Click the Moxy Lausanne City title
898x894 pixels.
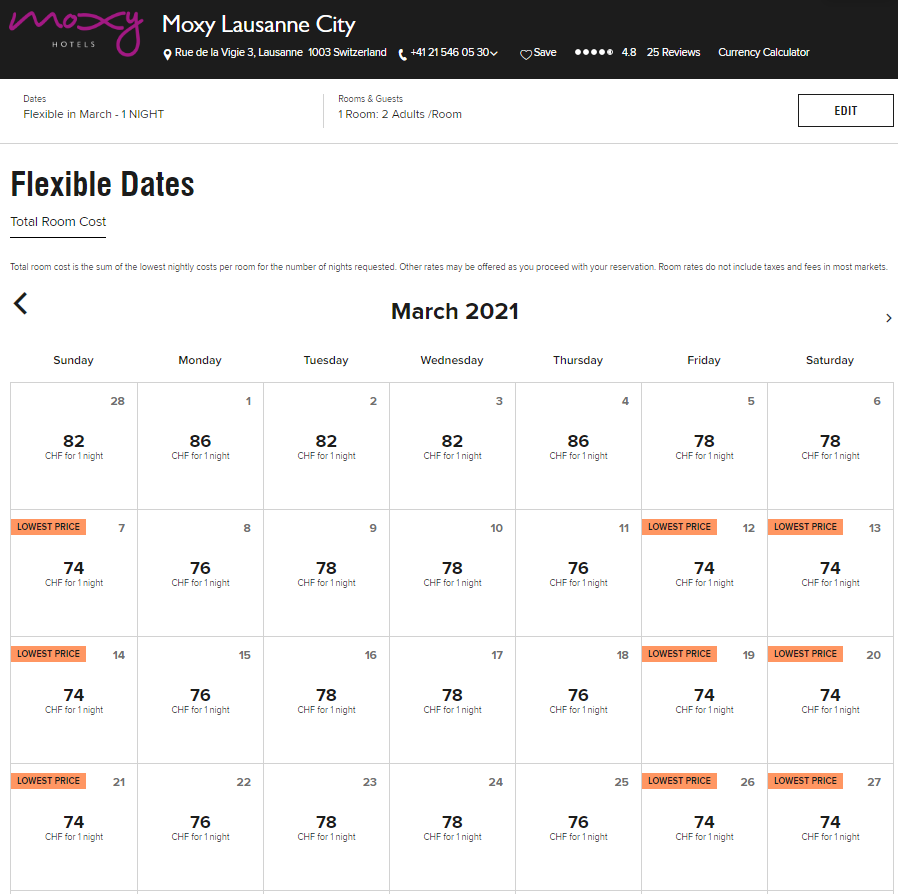[x=259, y=24]
